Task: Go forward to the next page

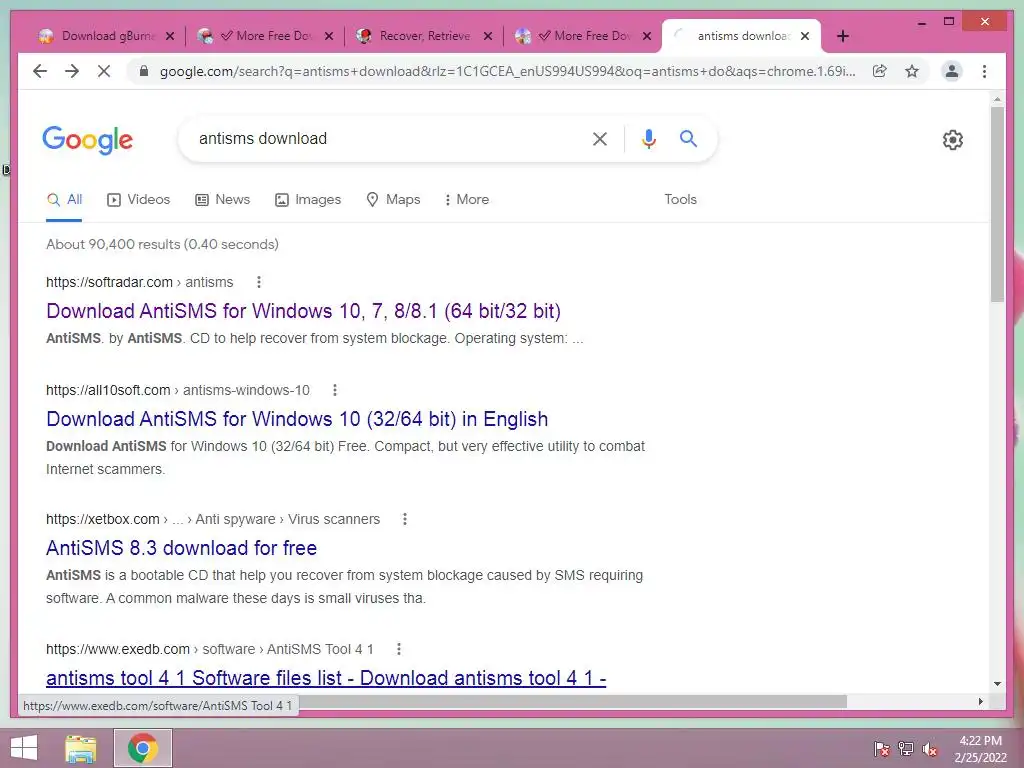Action: pyautogui.click(x=72, y=71)
